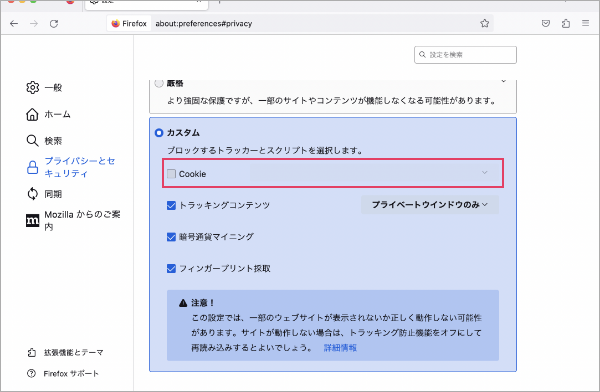This screenshot has height=392, width=600.
Task: Click the magnifier icon for 検索
Action: tap(32, 140)
